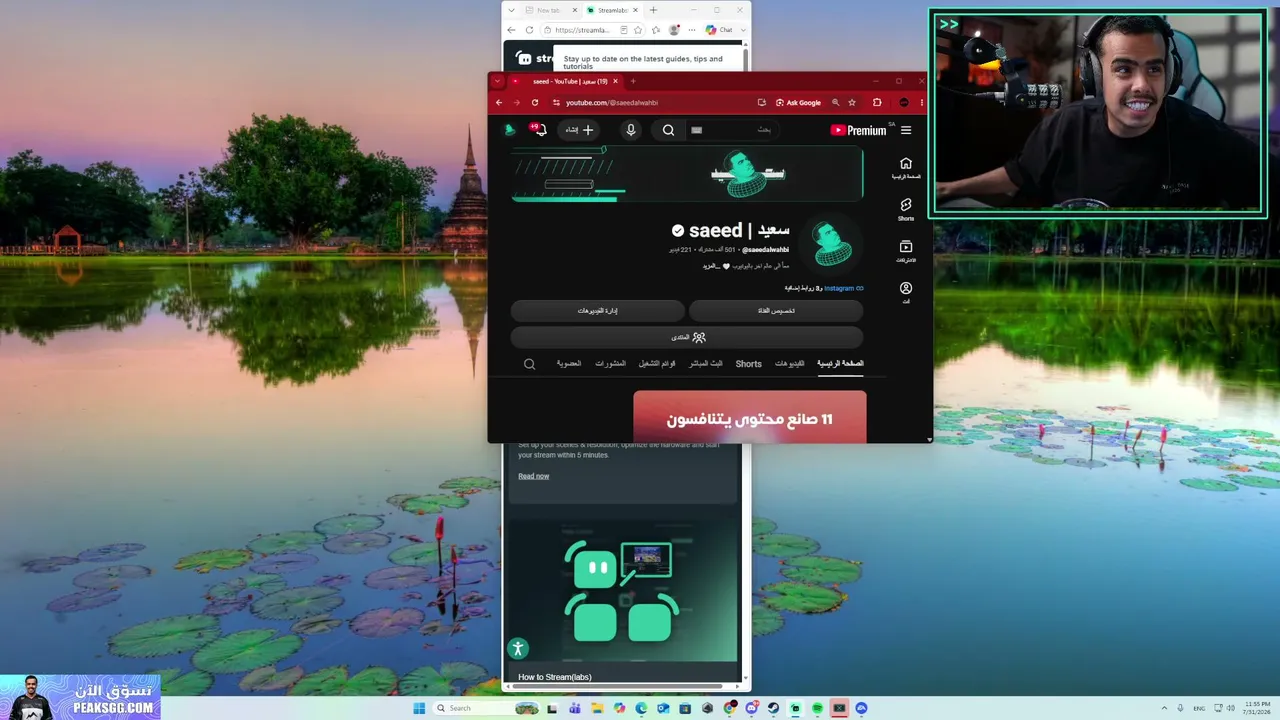Click the YouTube search magnifier button
Viewport: 1280px width, 720px height.
tap(668, 130)
